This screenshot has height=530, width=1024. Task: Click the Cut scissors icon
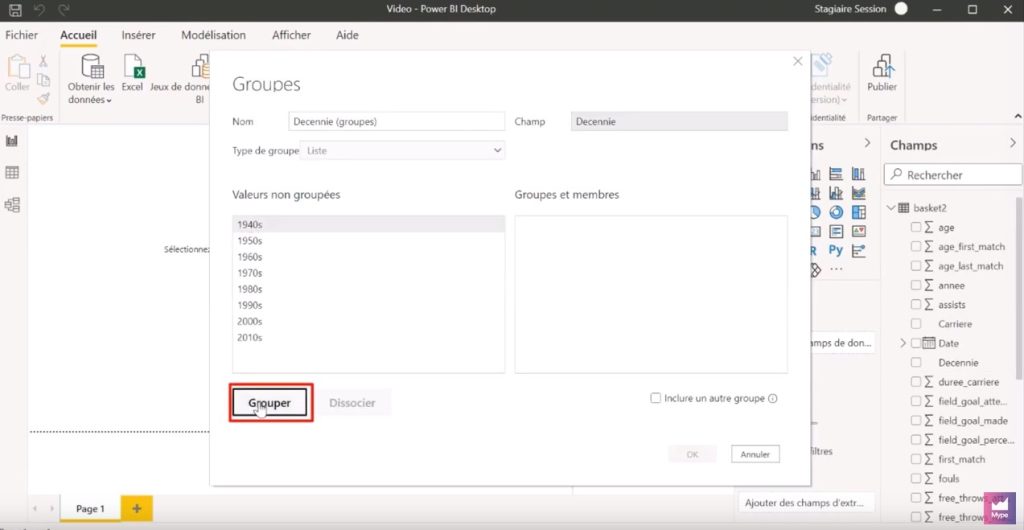pyautogui.click(x=43, y=61)
